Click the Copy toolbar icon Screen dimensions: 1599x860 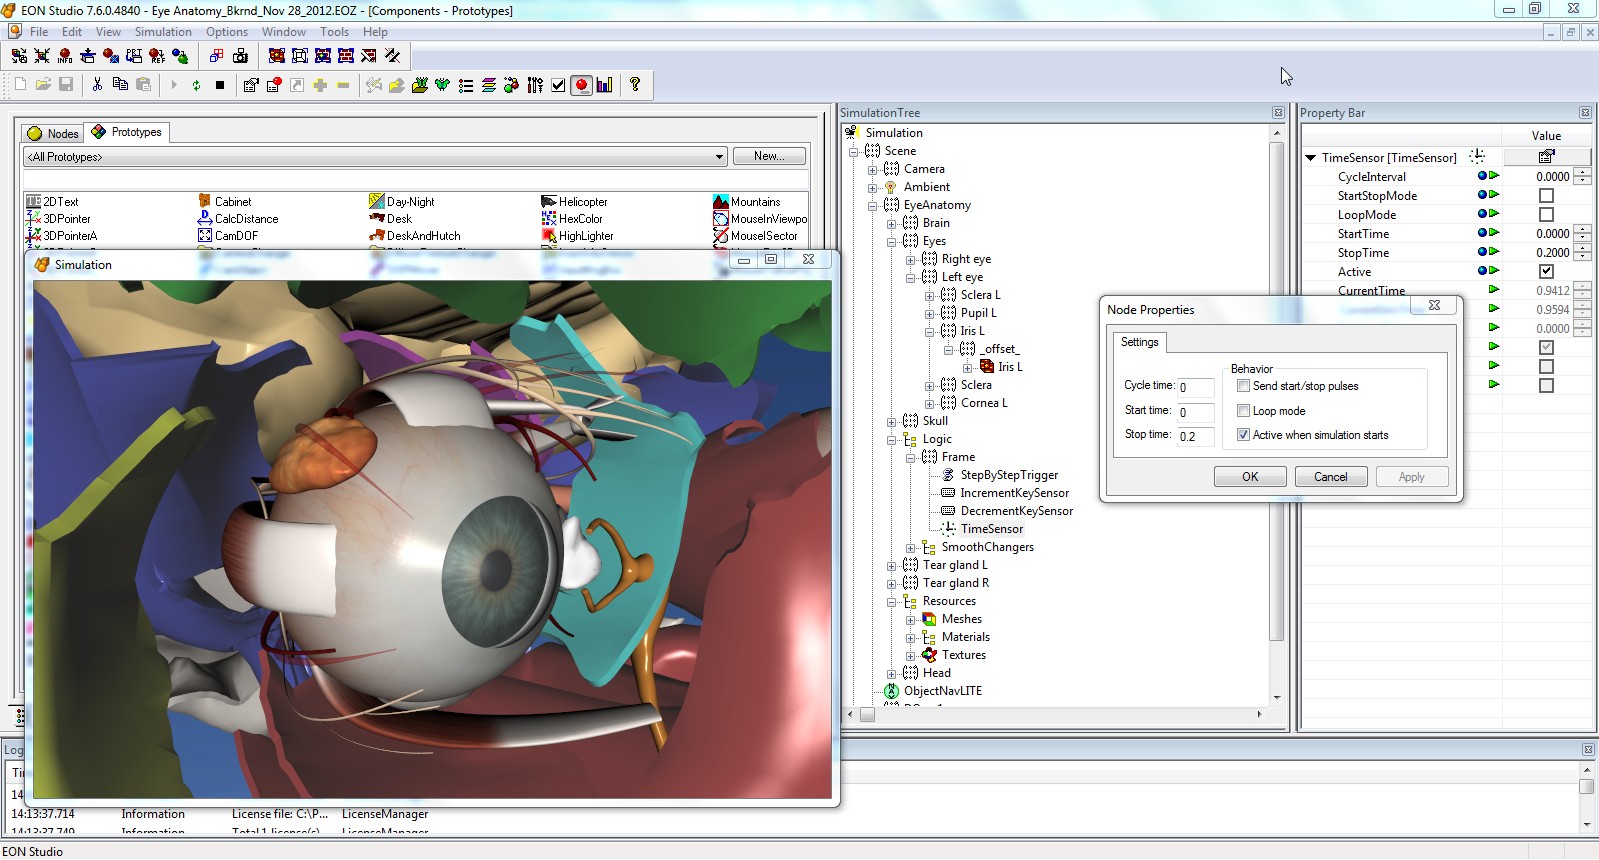(x=120, y=85)
